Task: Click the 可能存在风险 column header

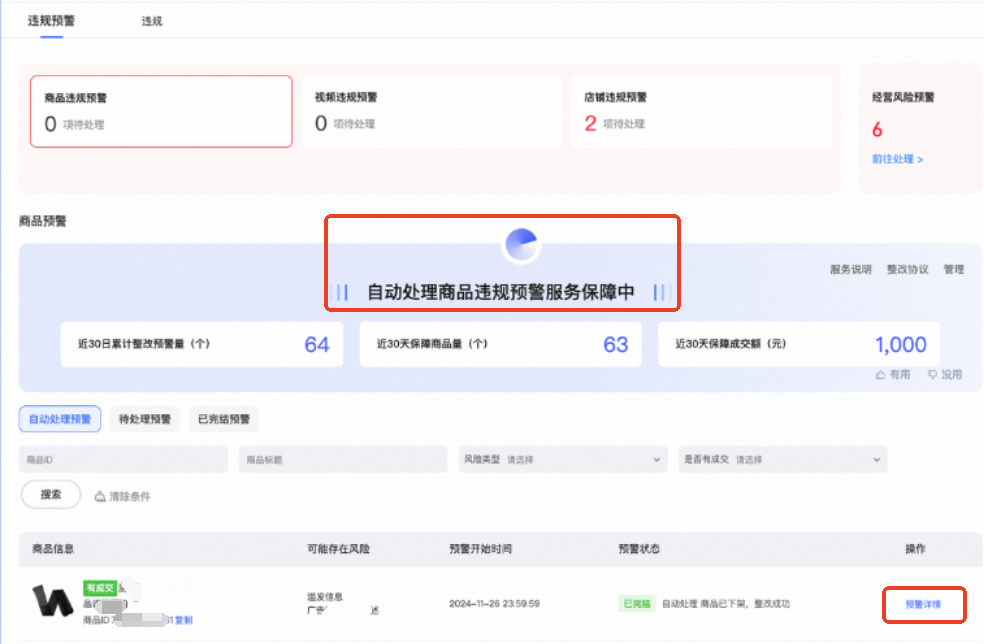Action: [x=338, y=549]
